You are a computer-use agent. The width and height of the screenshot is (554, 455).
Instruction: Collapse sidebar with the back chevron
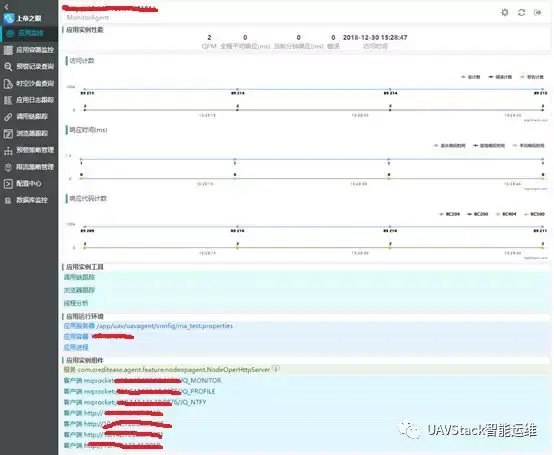click(x=6, y=7)
